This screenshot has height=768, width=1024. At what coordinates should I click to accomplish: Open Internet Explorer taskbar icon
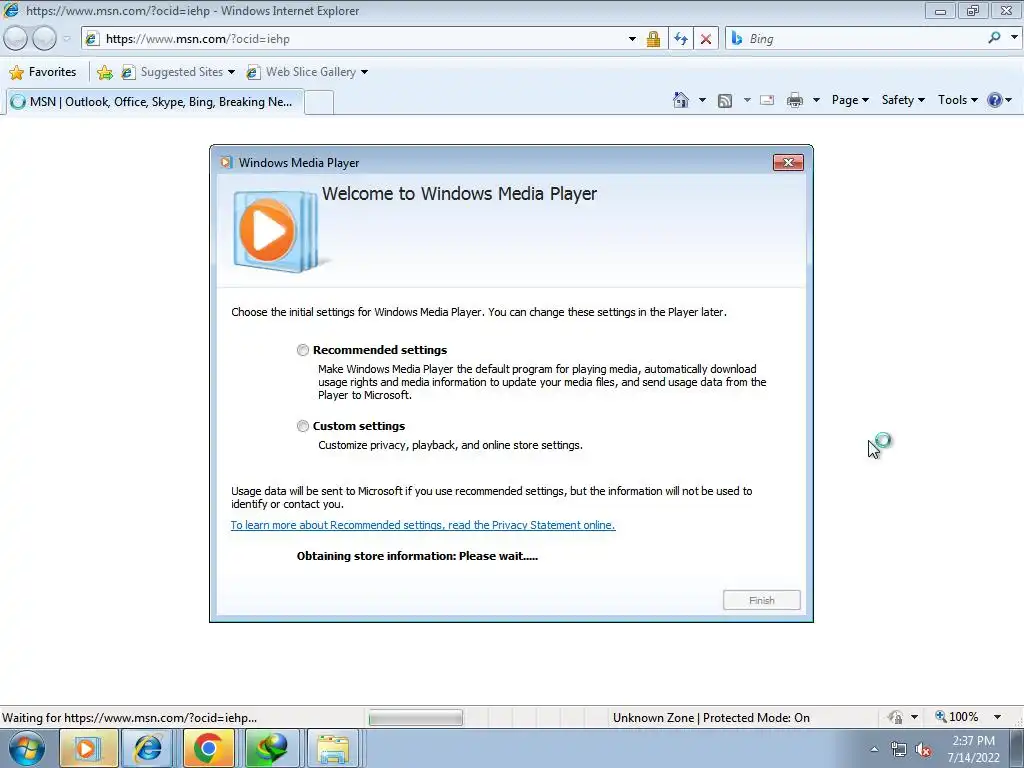point(148,748)
